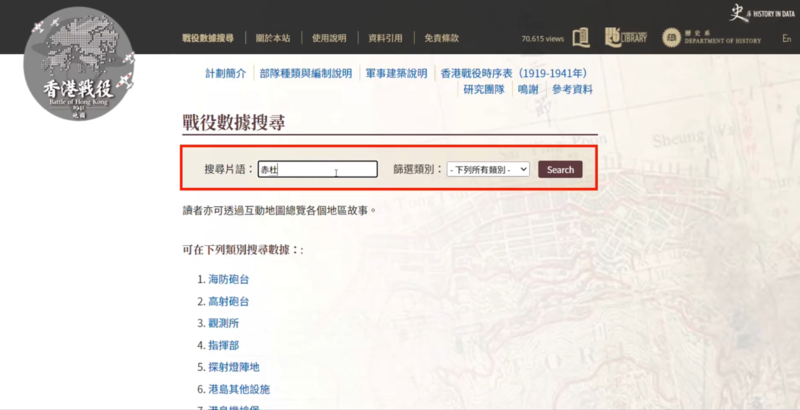Open the 關於本站 menu item
The width and height of the screenshot is (800, 410).
tap(273, 38)
